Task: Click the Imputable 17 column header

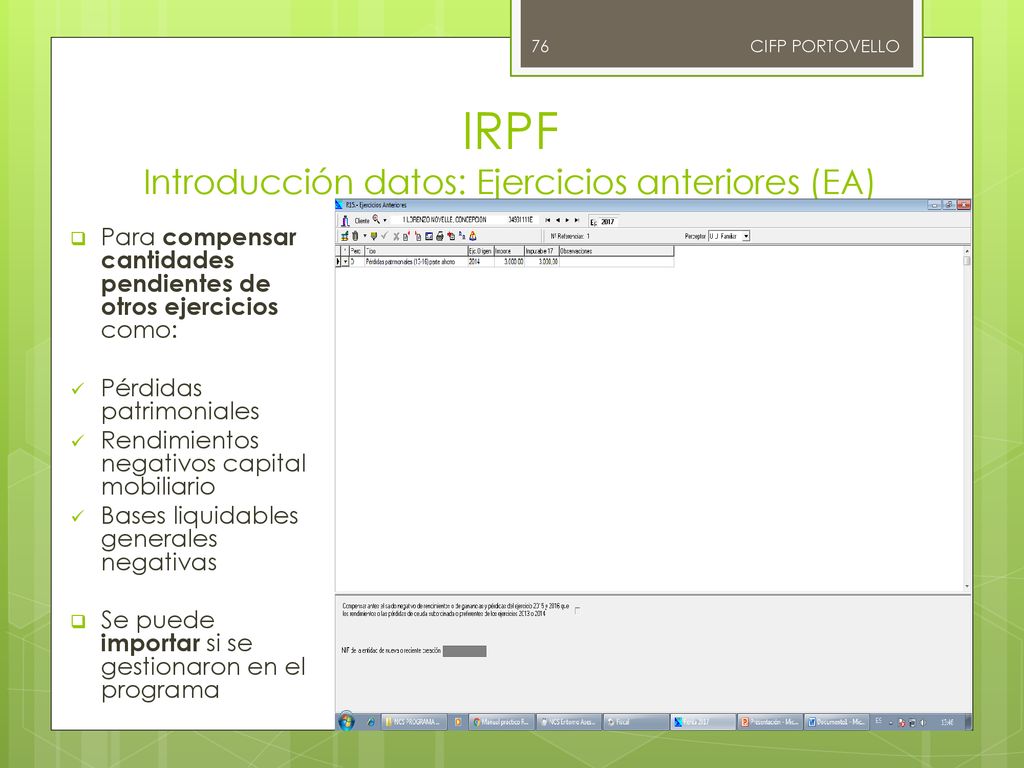Action: click(x=541, y=251)
